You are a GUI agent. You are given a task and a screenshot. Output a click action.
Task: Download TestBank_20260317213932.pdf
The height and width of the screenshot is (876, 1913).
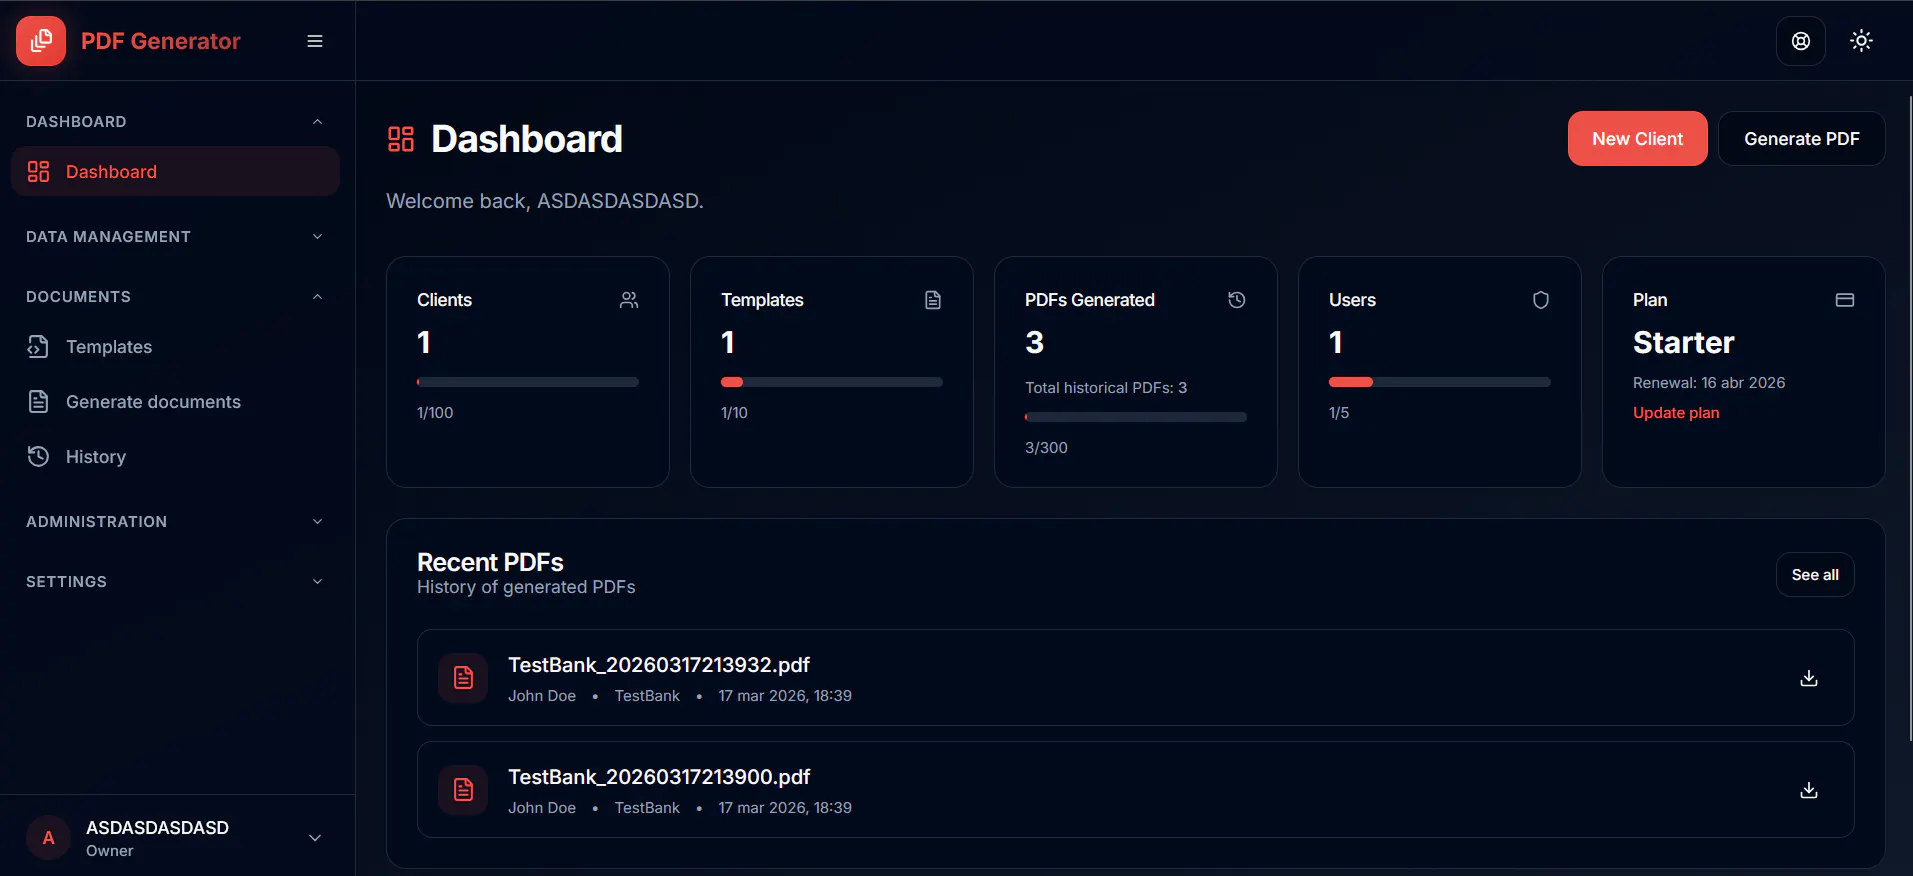[1809, 678]
